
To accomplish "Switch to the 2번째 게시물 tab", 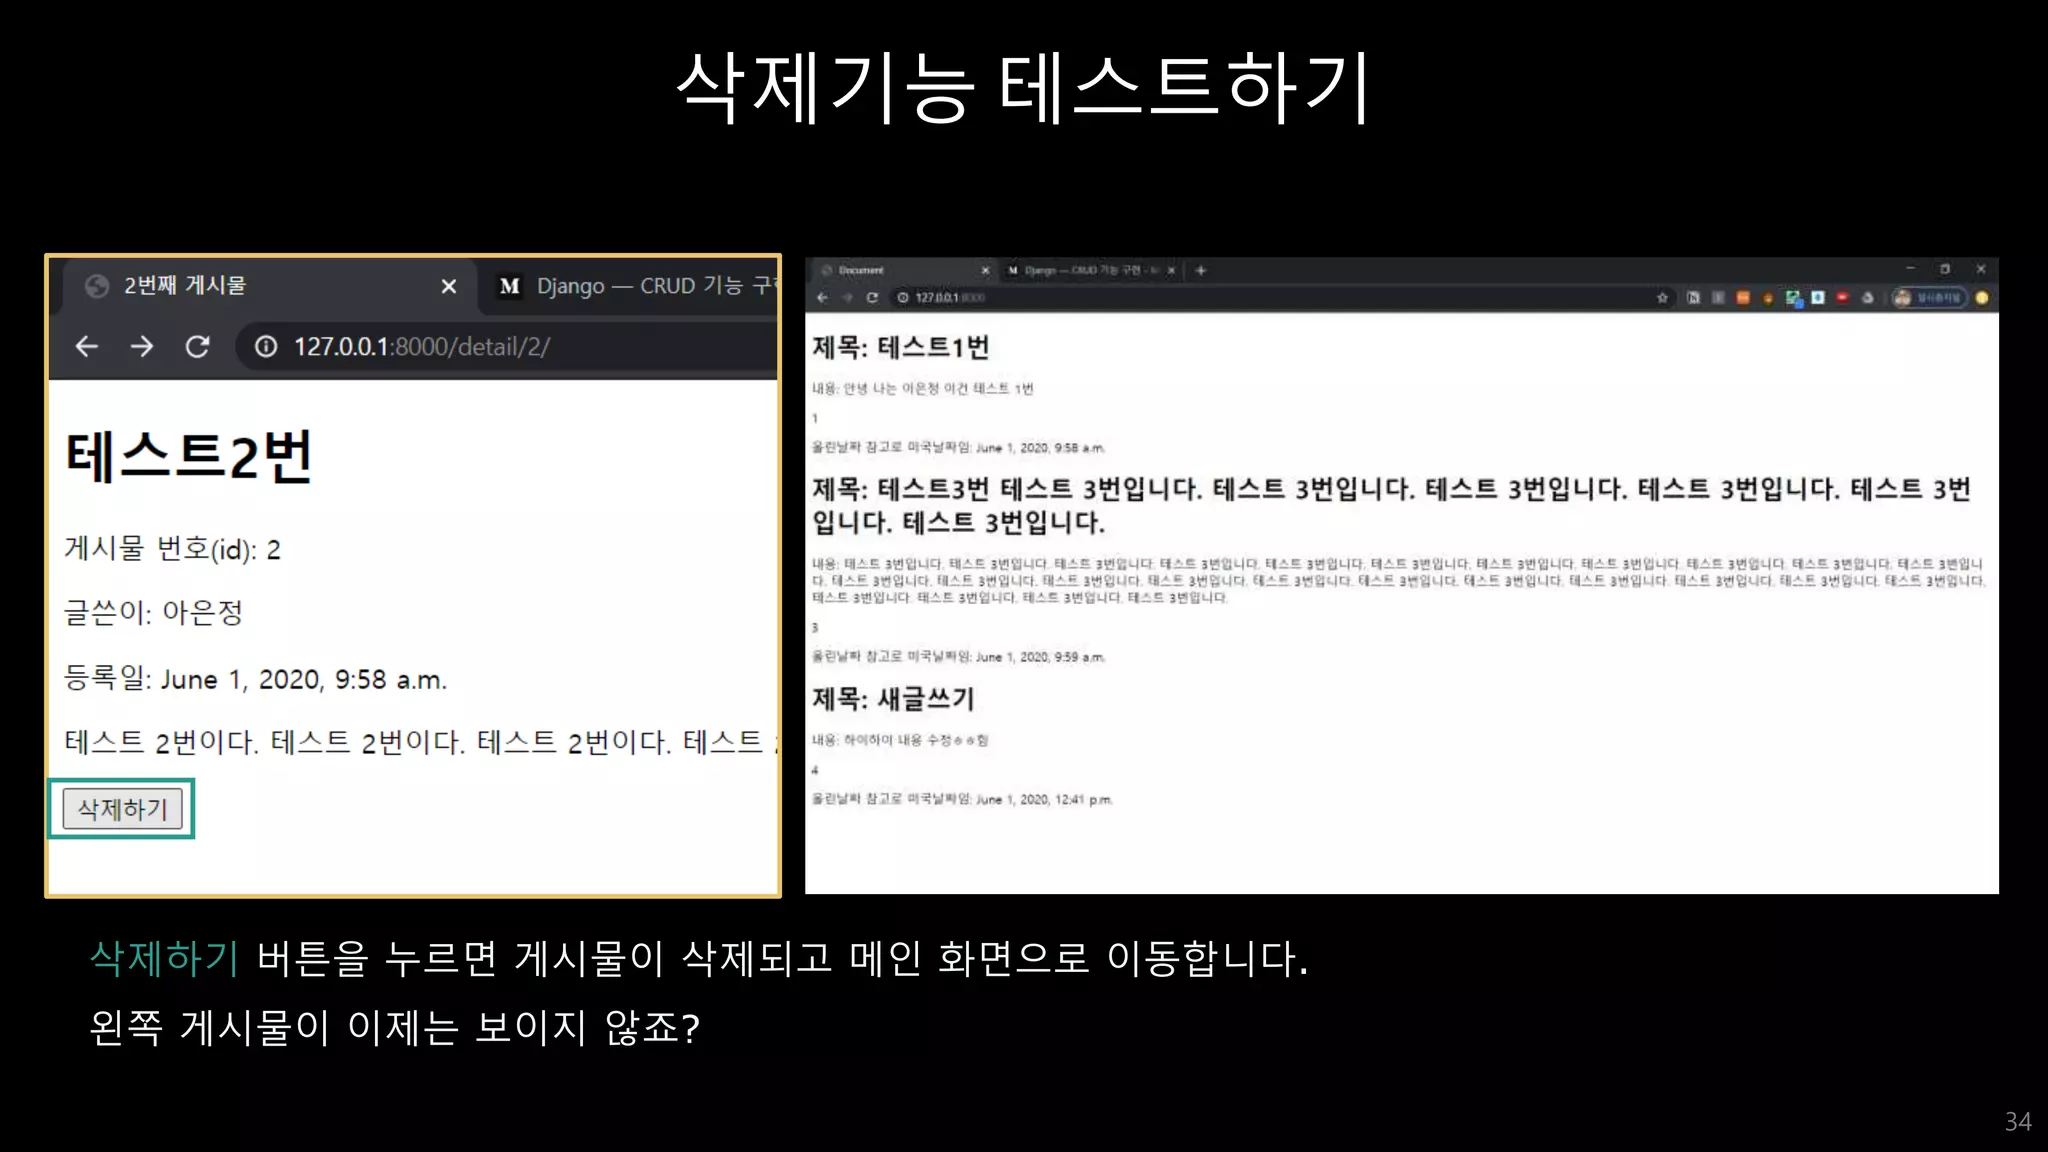I will [x=268, y=286].
